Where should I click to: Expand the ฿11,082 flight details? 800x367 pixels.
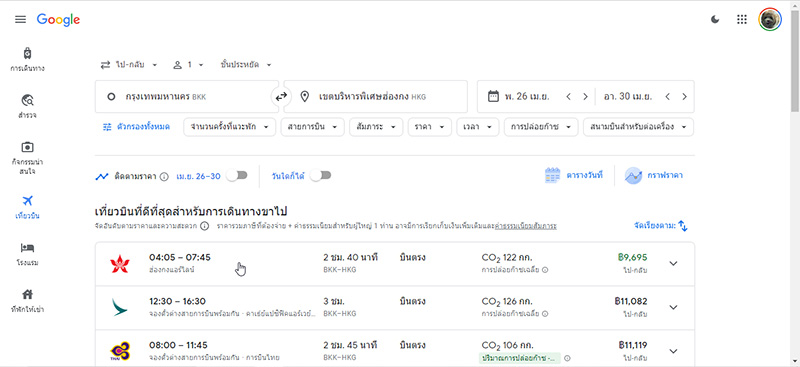[673, 307]
